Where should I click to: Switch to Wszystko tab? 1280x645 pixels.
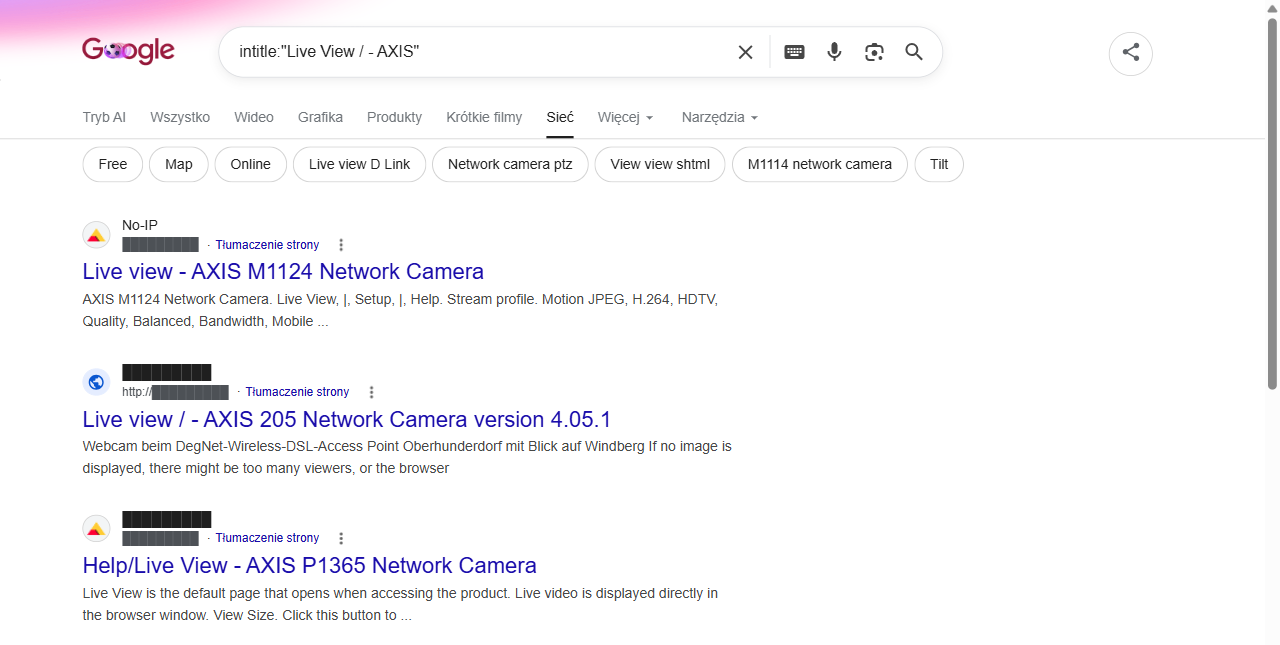tap(180, 117)
